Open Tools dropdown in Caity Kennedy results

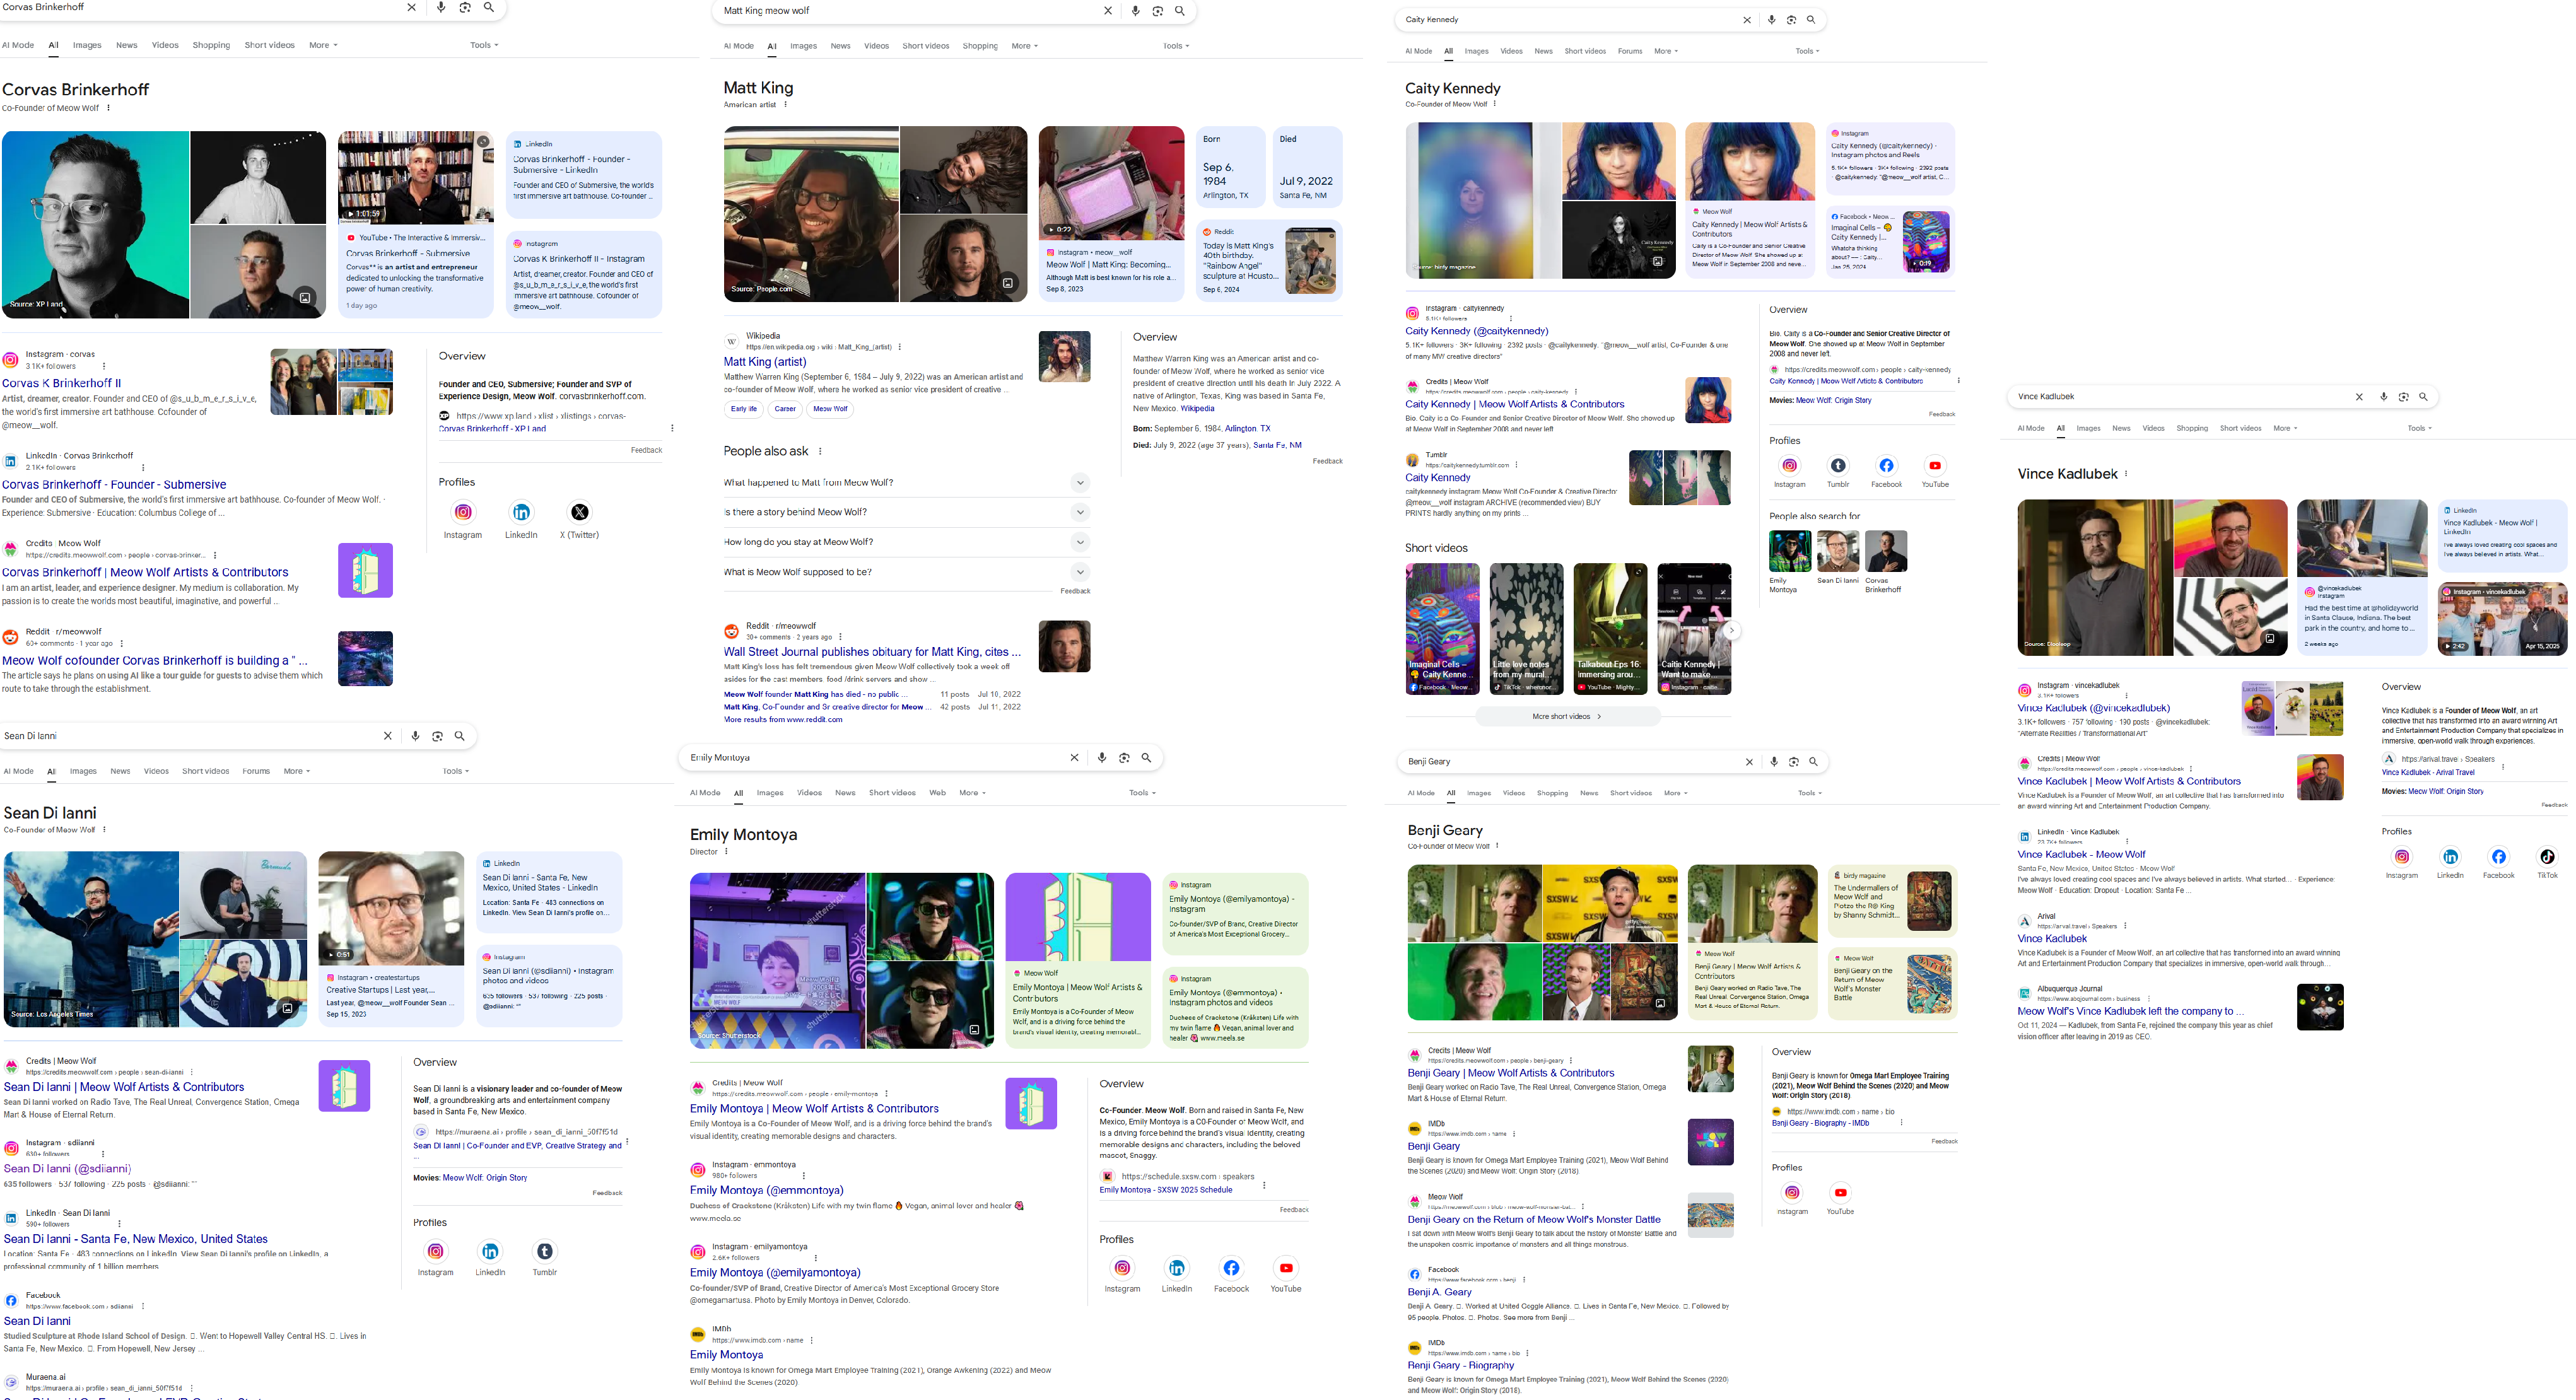point(1807,51)
